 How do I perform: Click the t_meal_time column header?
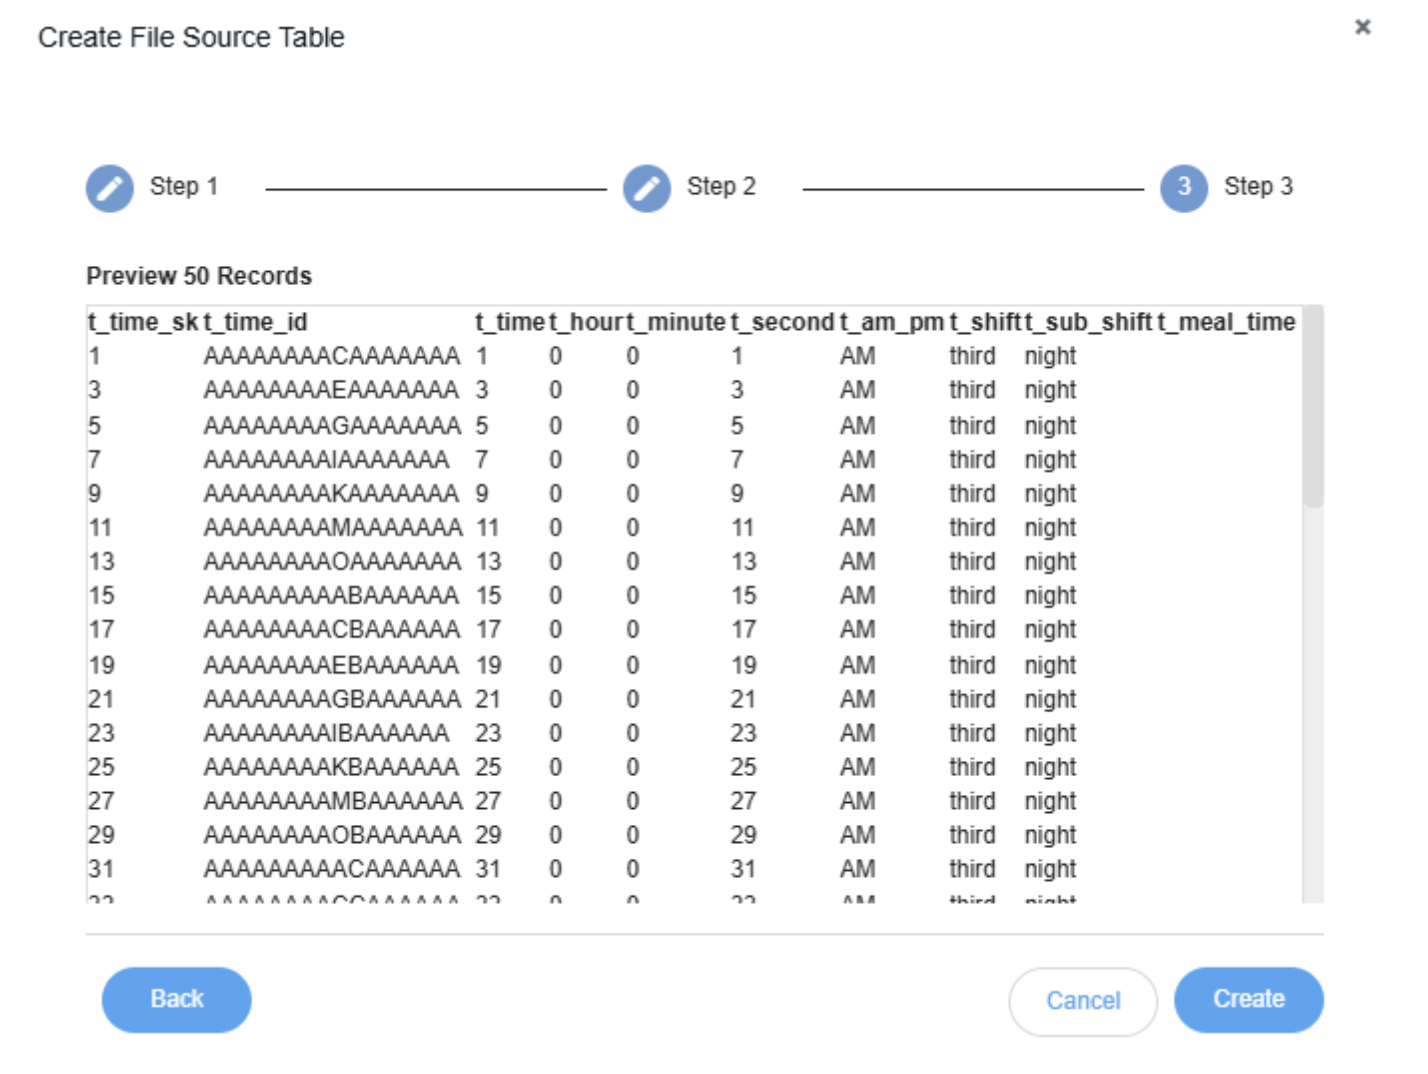(x=1226, y=322)
